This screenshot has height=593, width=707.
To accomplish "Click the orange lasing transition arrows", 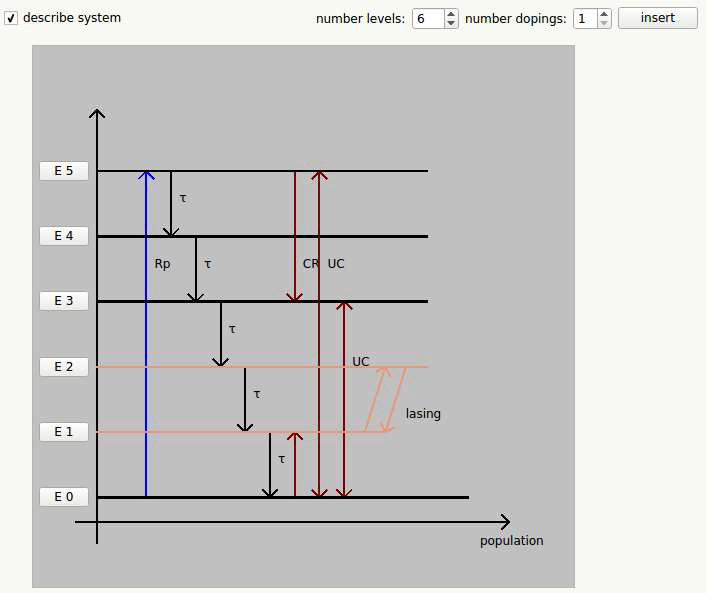I will pos(386,399).
